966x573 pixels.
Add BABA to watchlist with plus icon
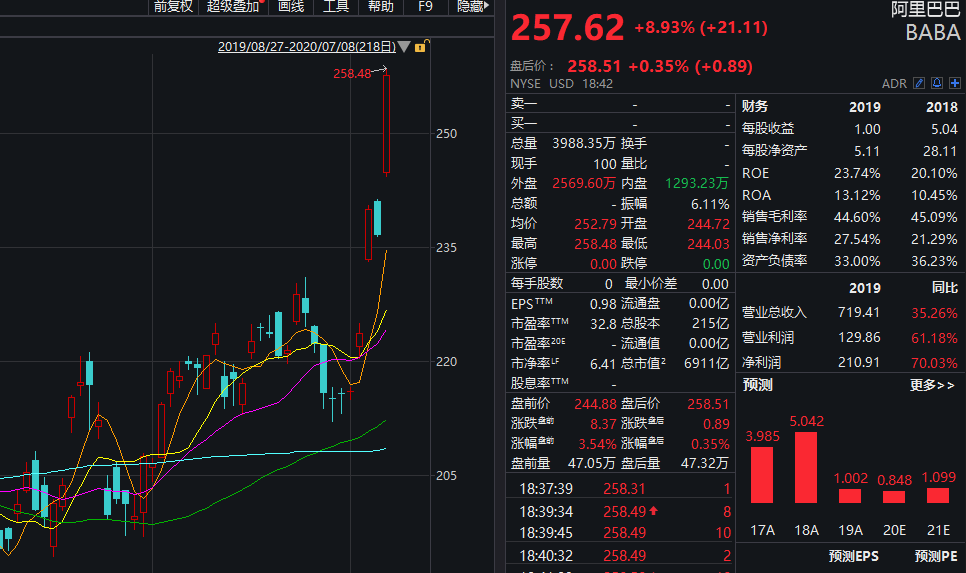(955, 83)
